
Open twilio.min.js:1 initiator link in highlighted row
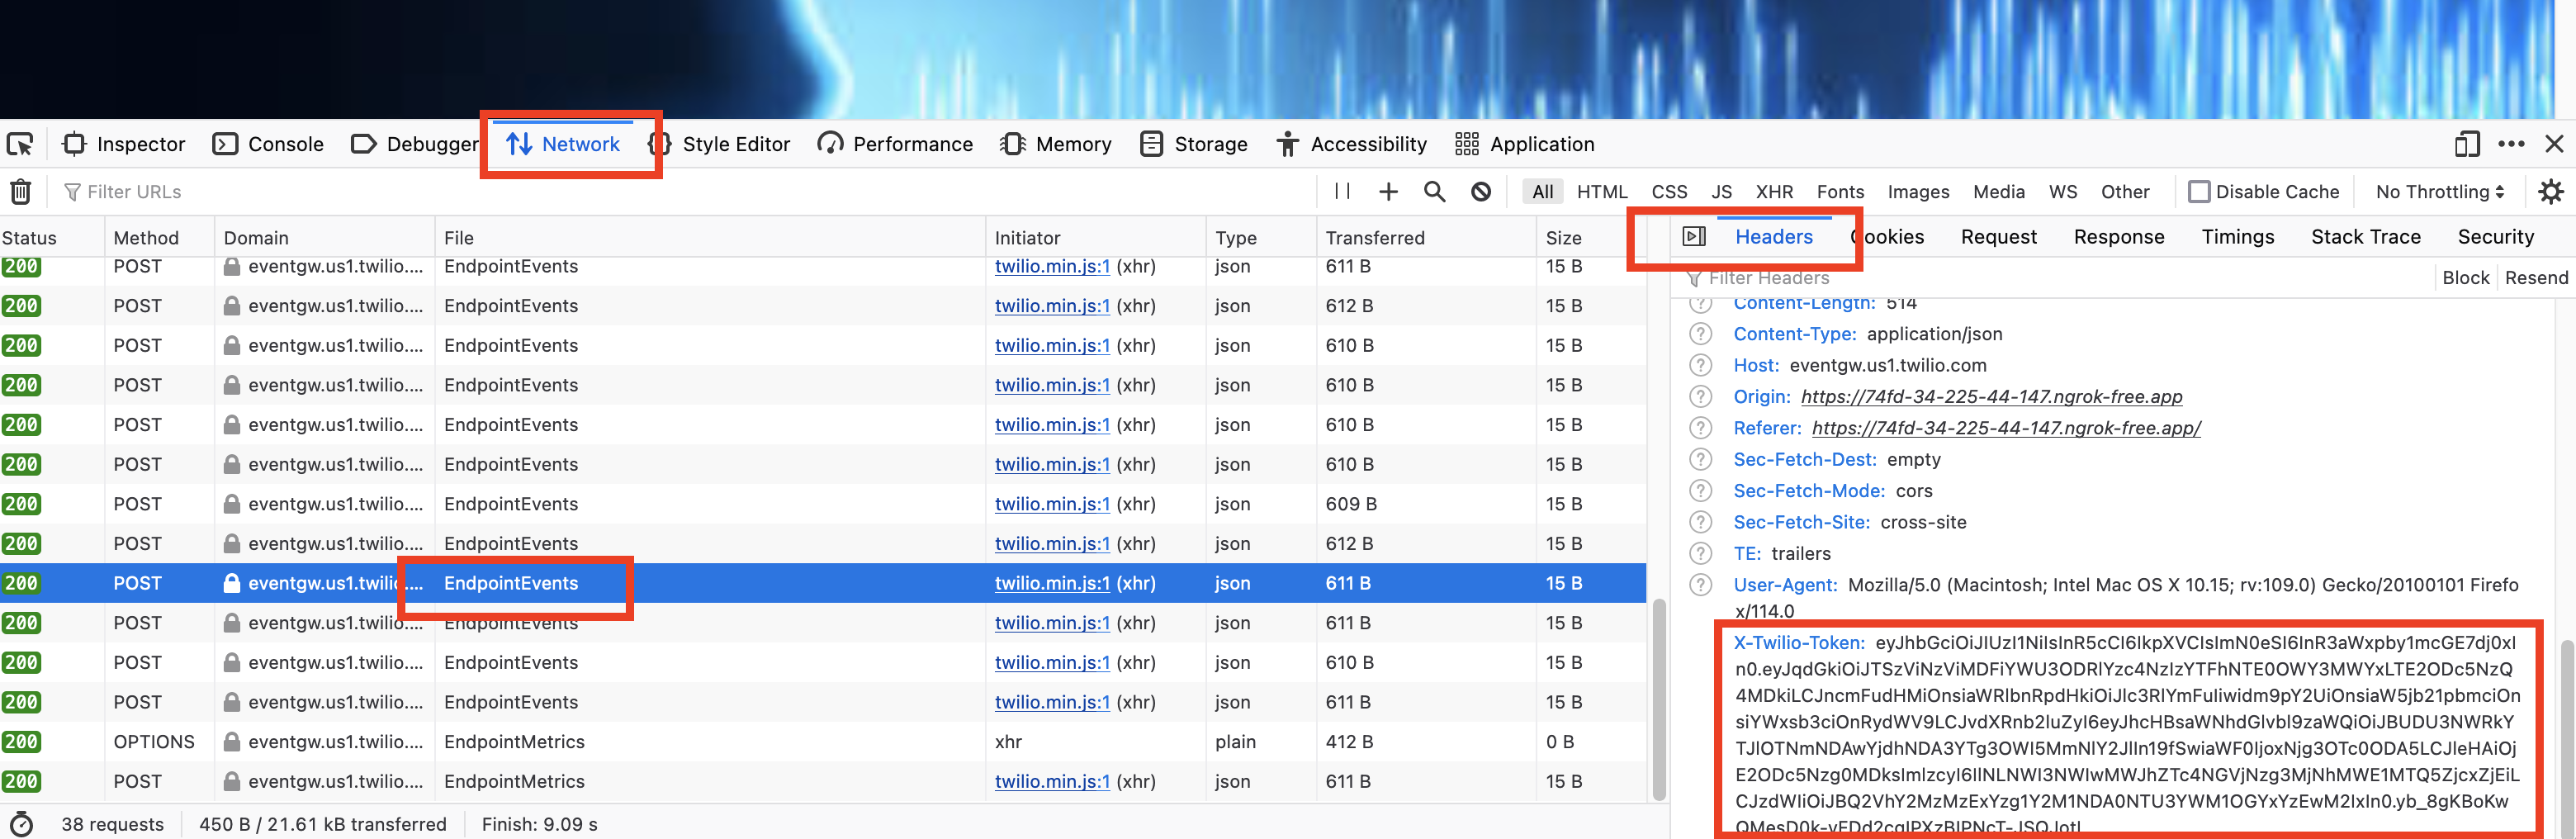(1052, 583)
